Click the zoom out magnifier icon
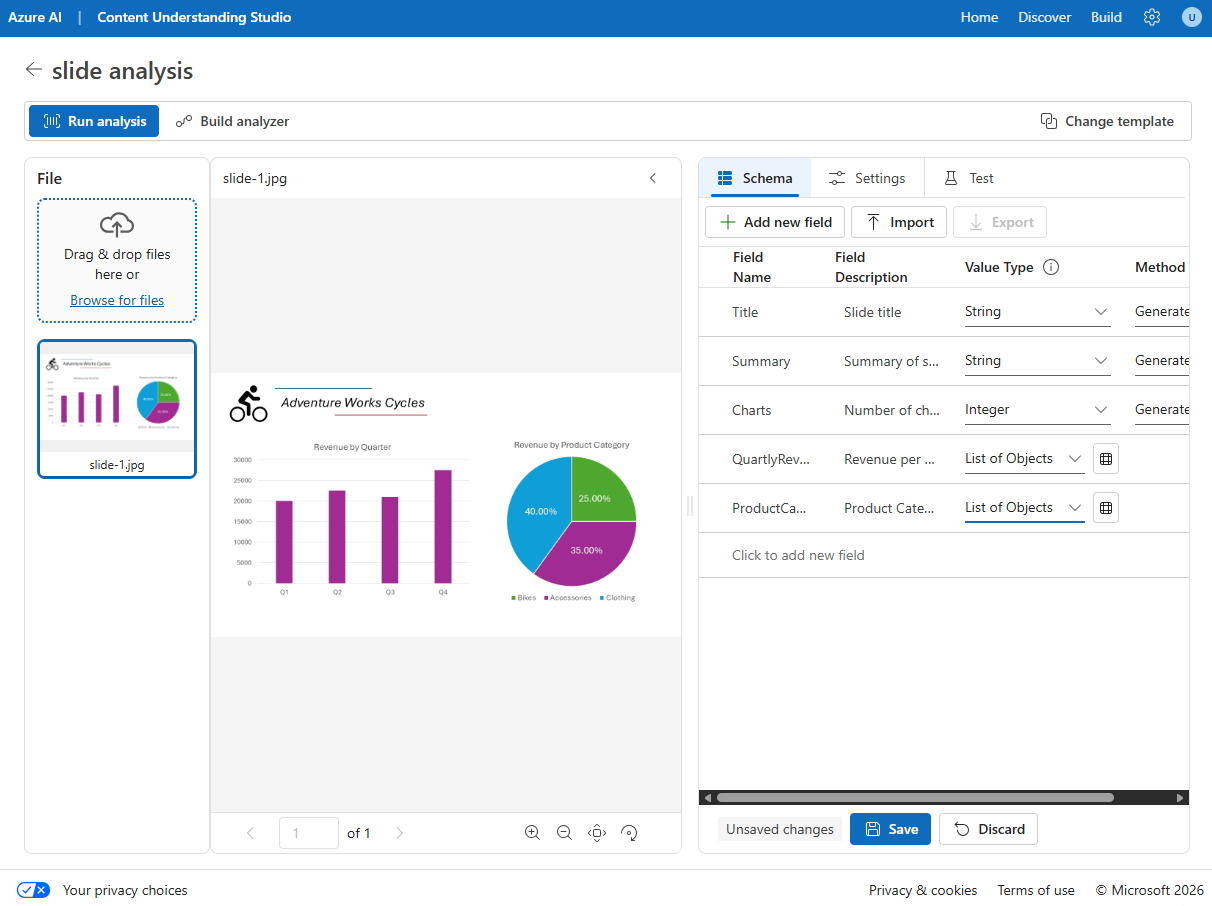The image size is (1212, 906). [x=564, y=832]
